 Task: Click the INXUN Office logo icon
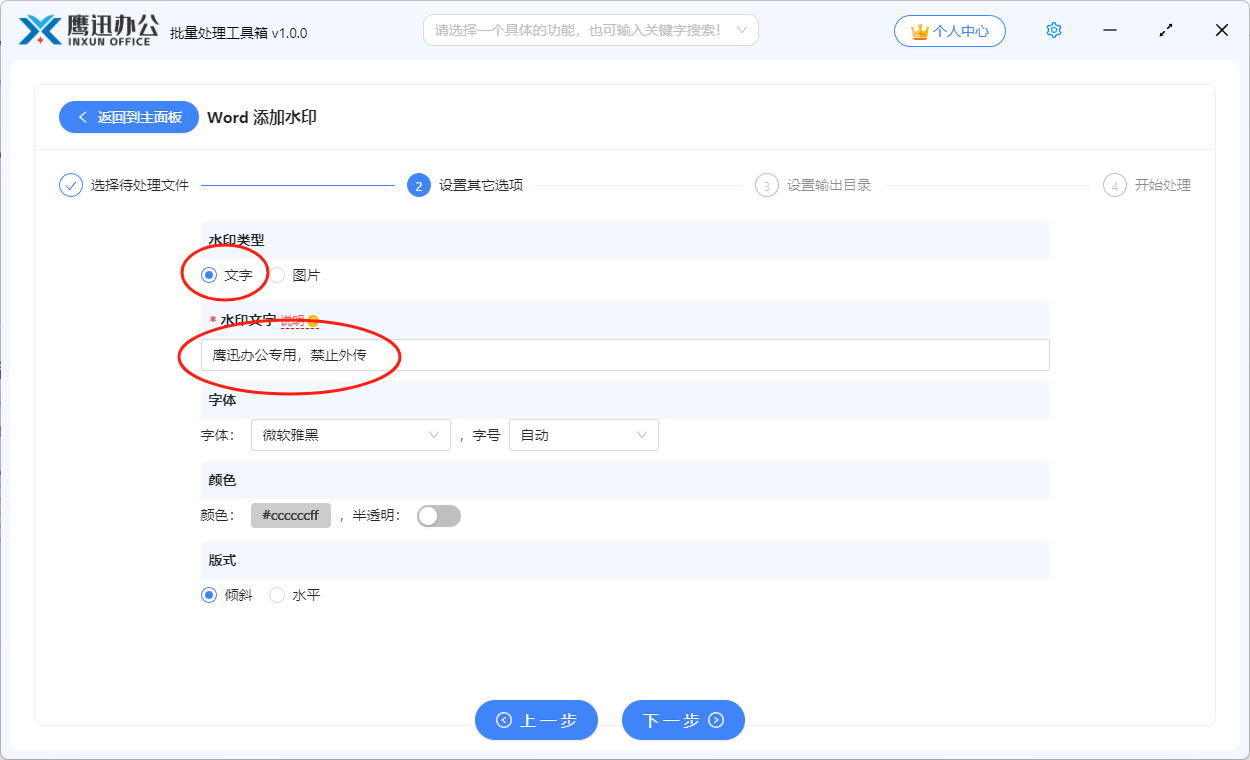(41, 30)
